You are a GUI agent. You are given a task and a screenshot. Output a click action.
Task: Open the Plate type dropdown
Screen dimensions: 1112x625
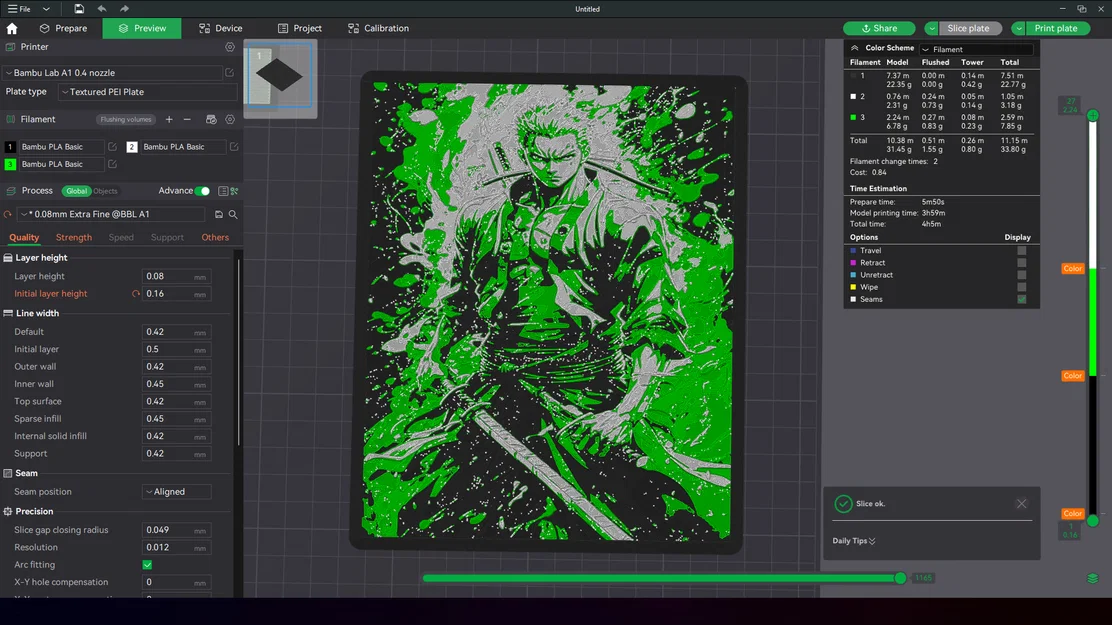pyautogui.click(x=146, y=91)
